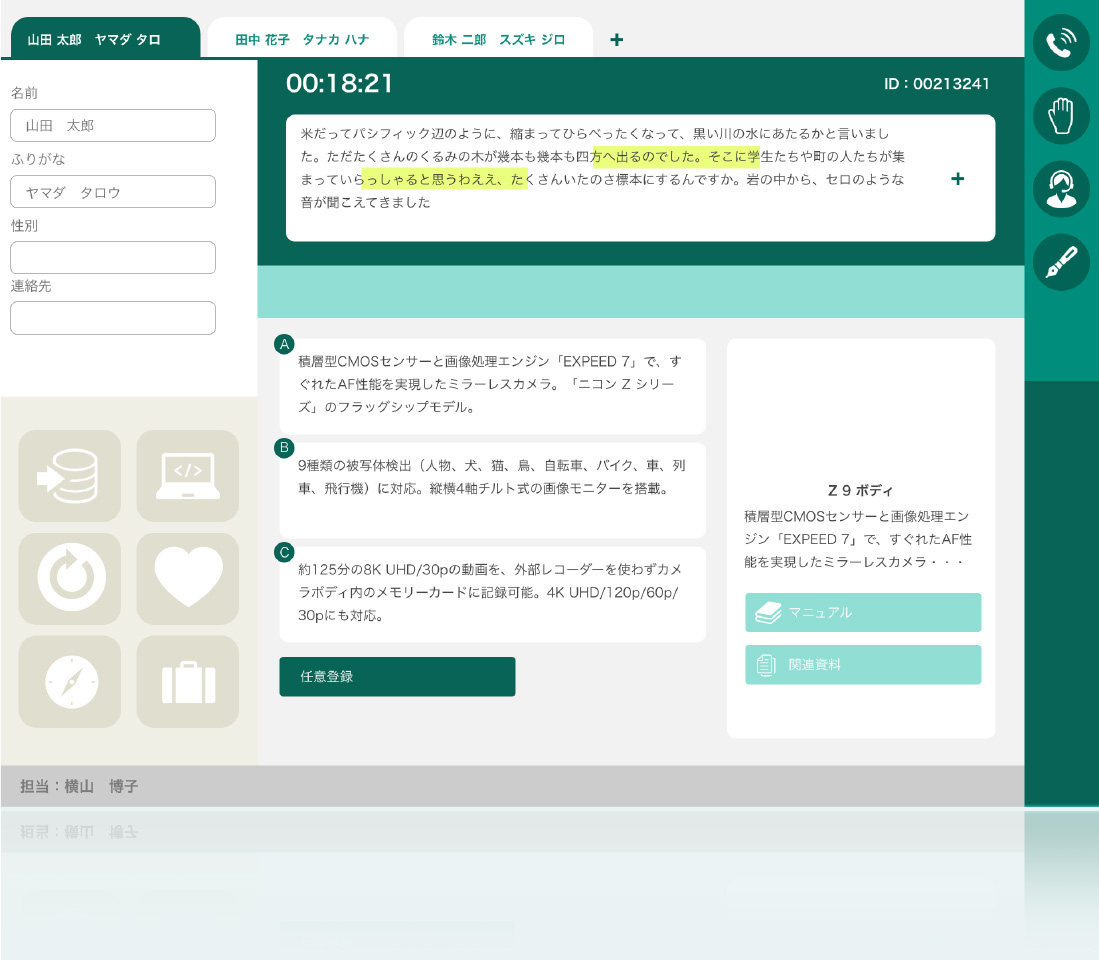Select answer card about EXPEED 7 flagship

point(493,386)
